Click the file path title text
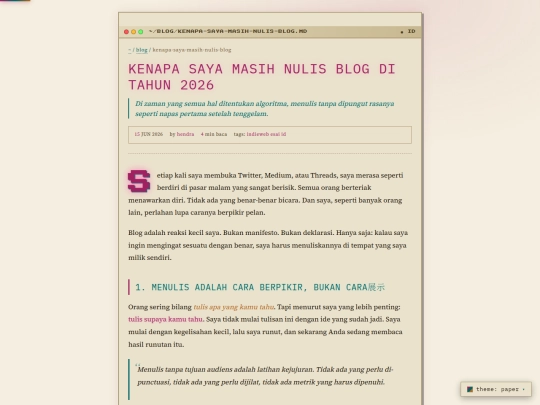 tap(228, 31)
